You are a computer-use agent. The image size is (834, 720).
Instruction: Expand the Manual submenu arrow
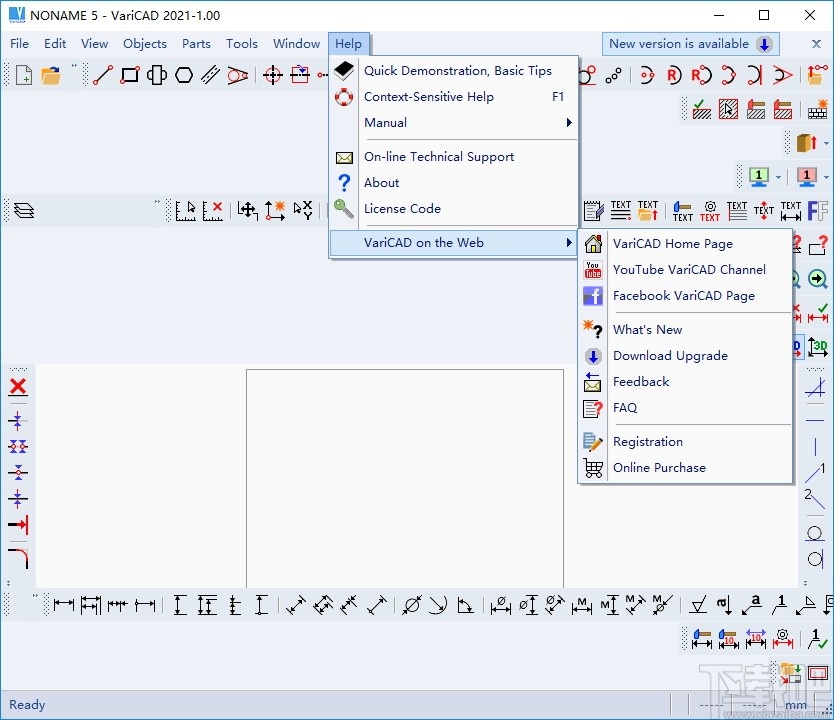tap(569, 123)
